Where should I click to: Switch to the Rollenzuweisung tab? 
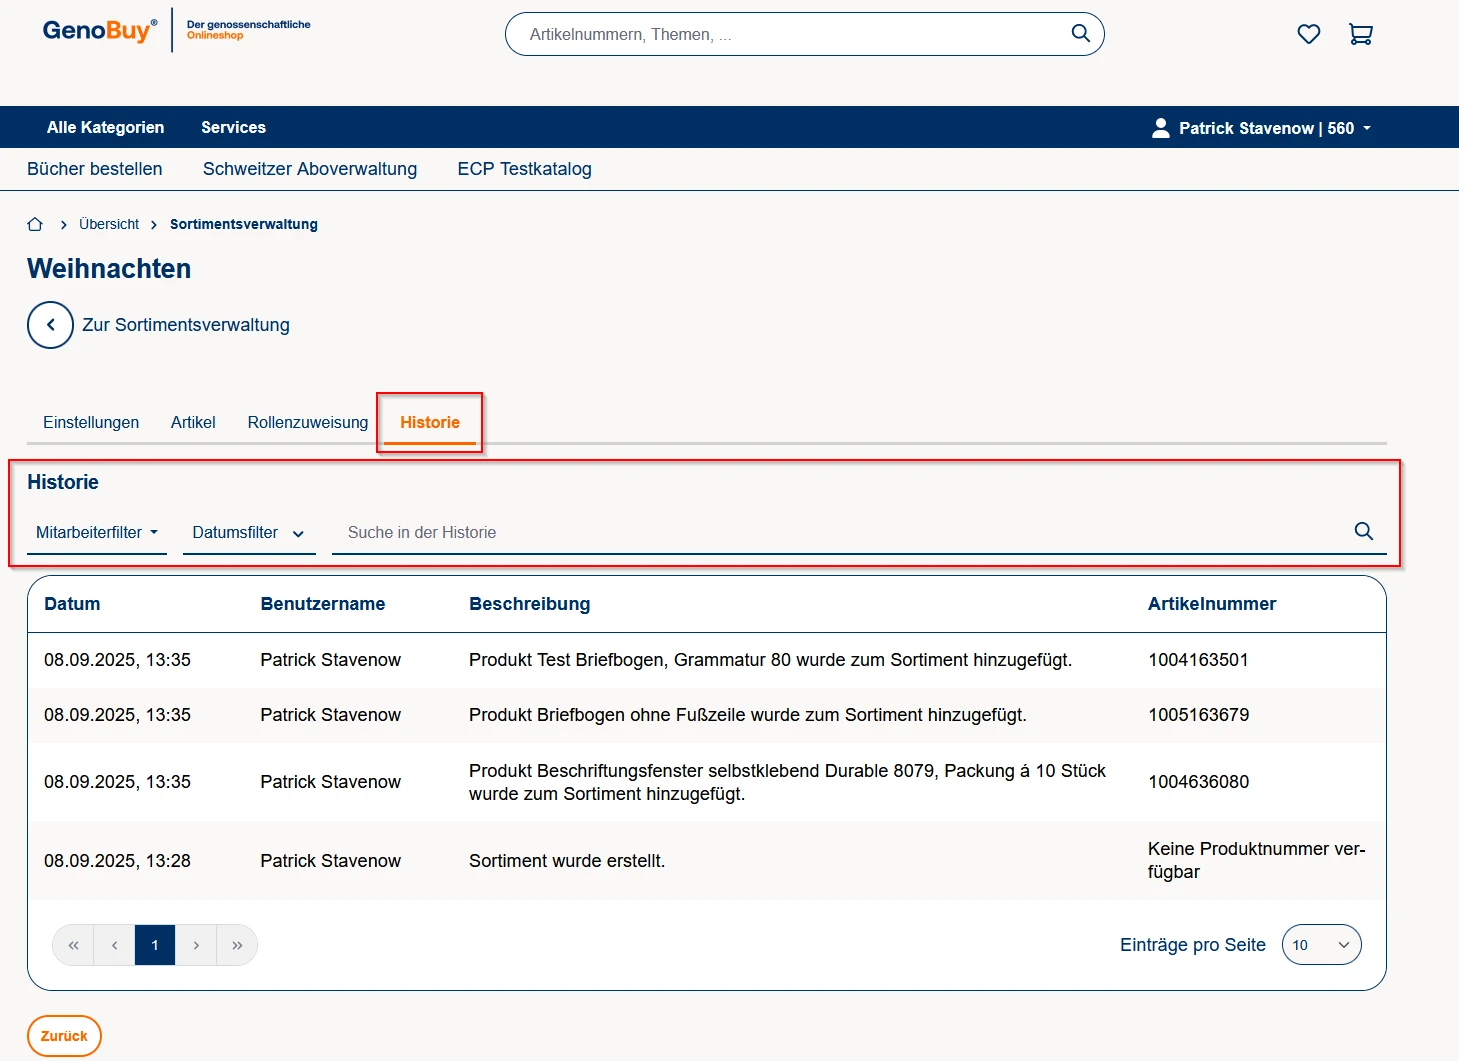tap(307, 422)
